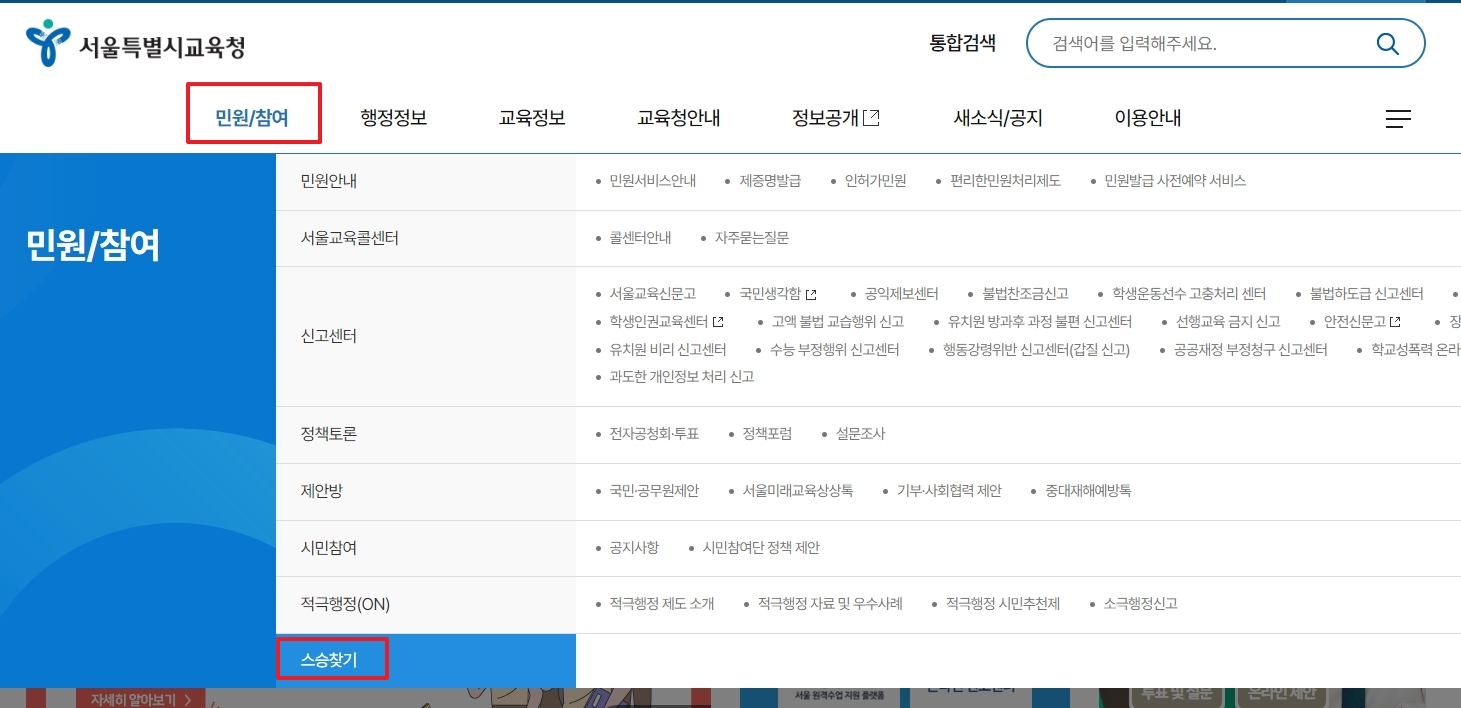Viewport: 1461px width, 708px height.
Task: Open the 불법하도급 신고센터 link
Action: (x=1366, y=294)
